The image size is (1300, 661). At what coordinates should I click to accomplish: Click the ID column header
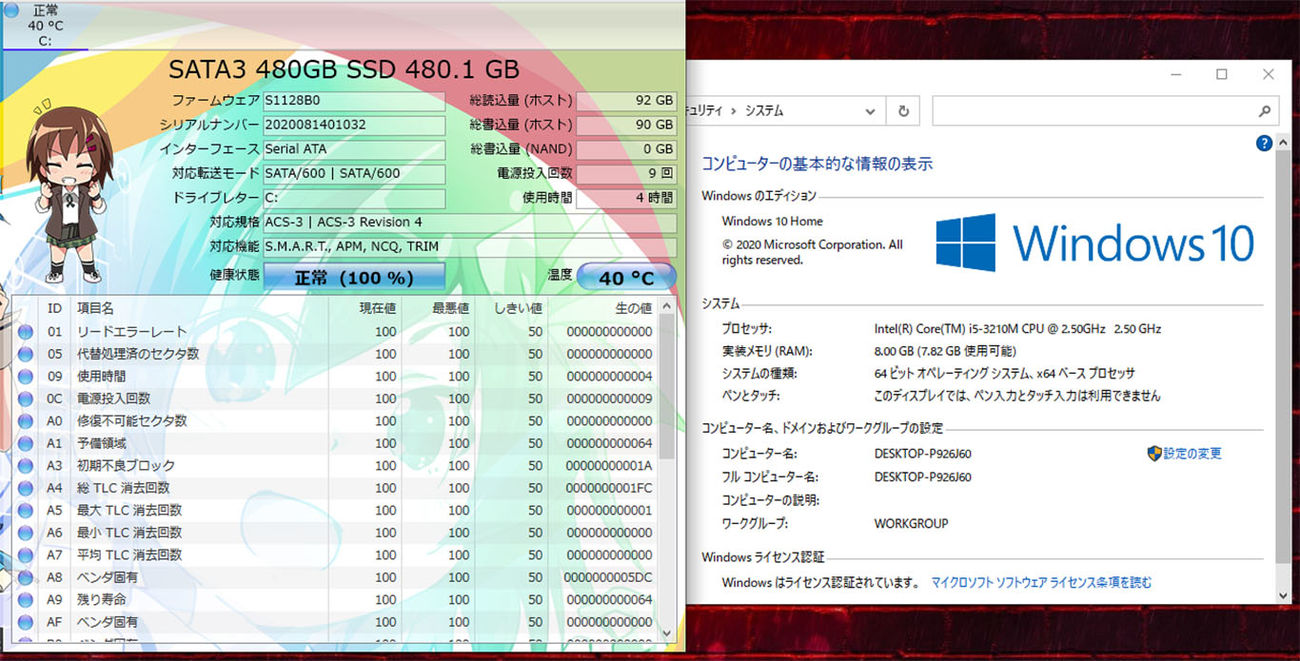coord(54,308)
